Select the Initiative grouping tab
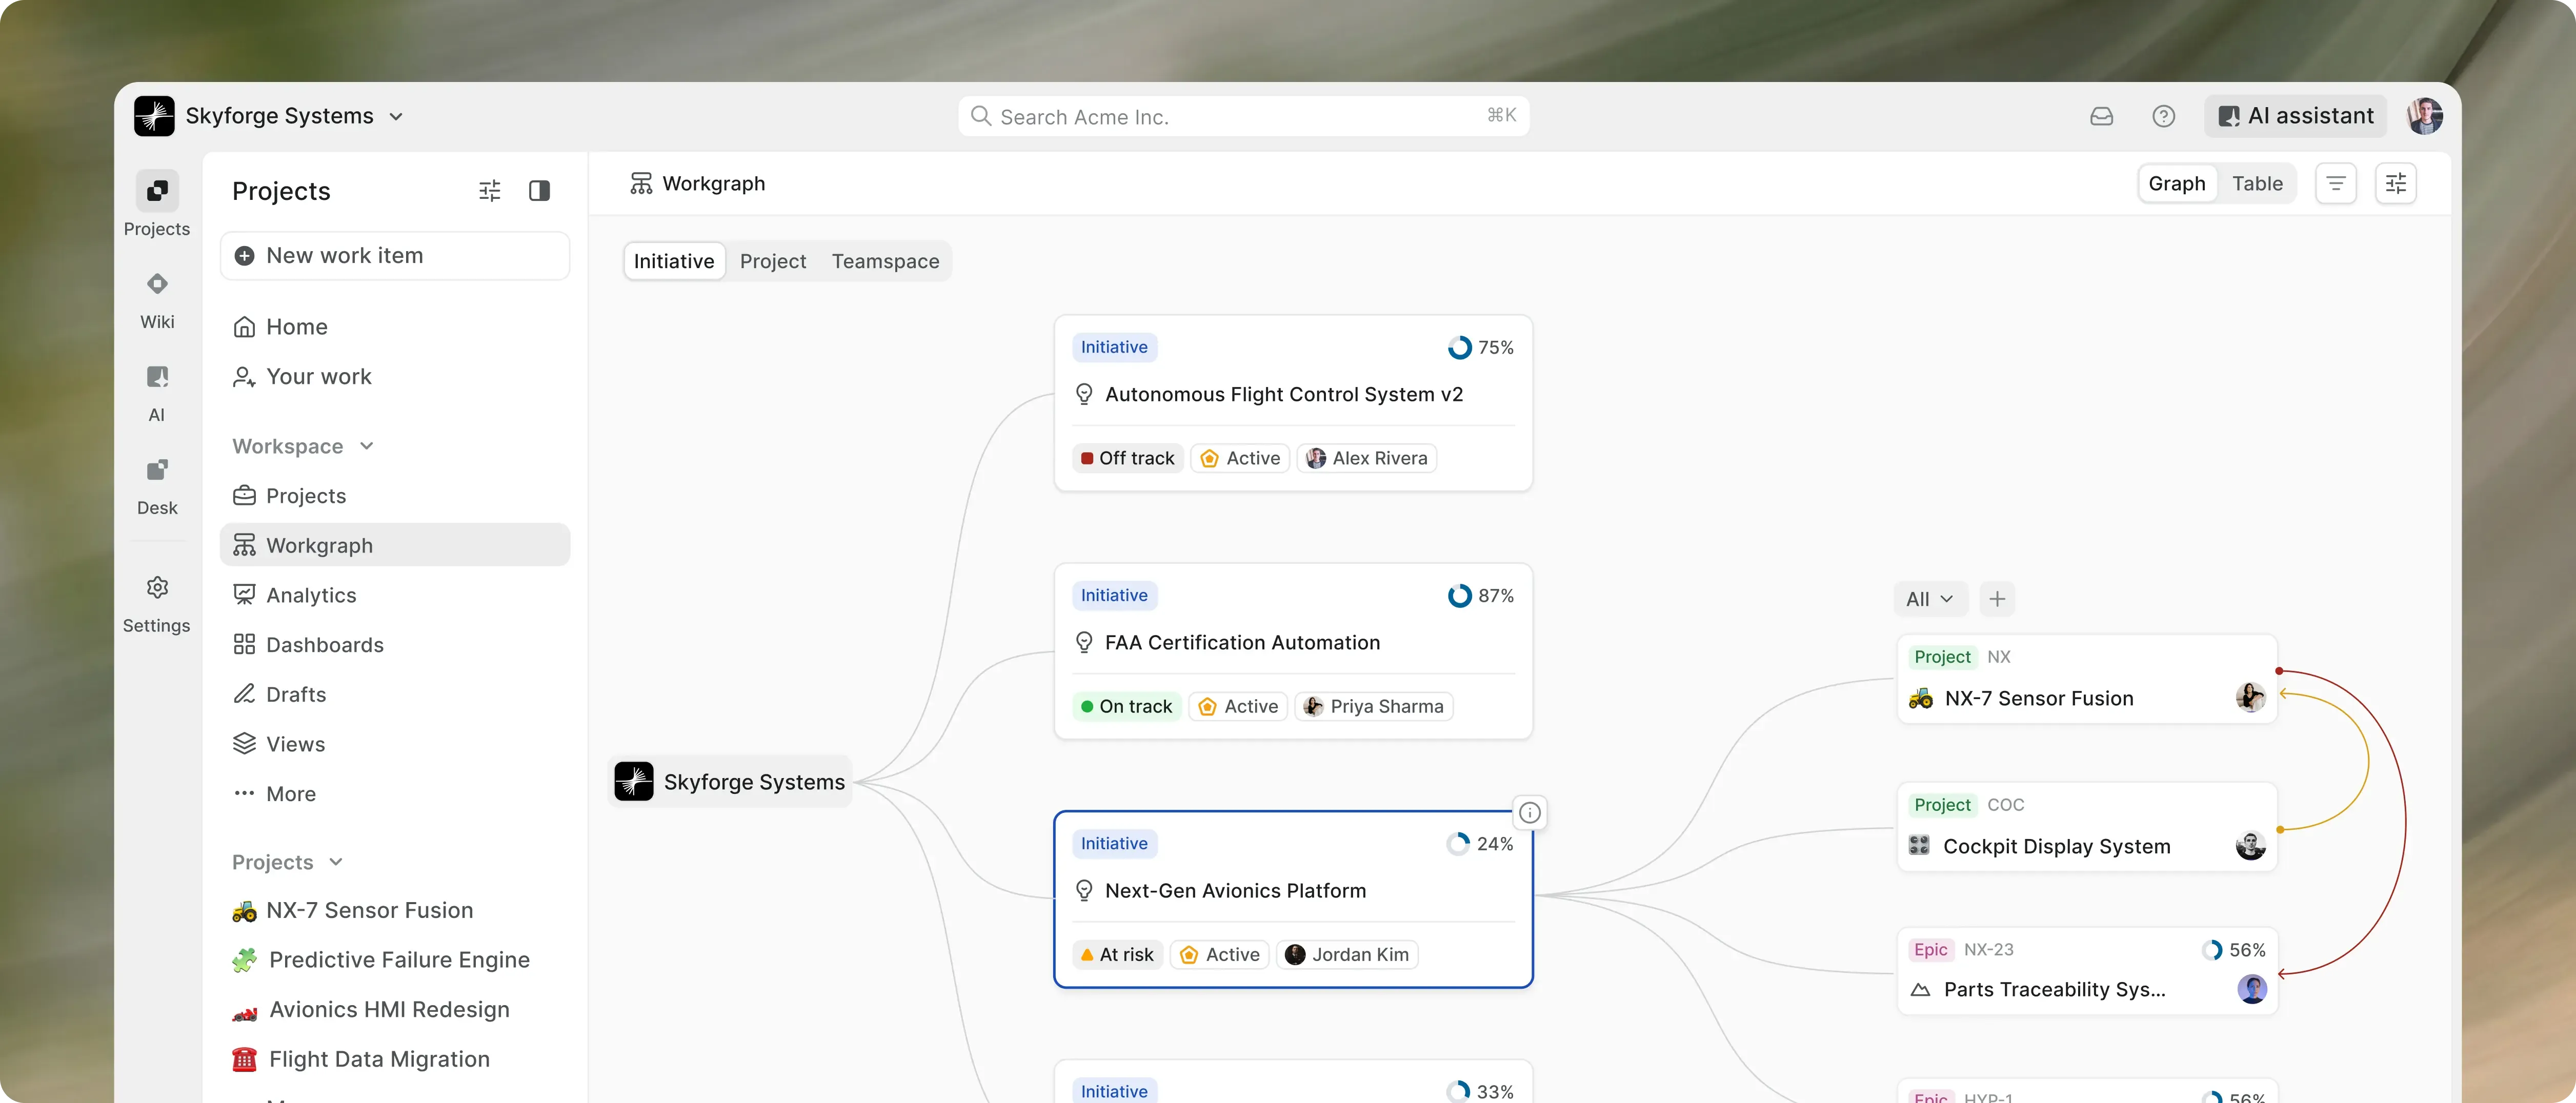Viewport: 2576px width, 1103px height. [x=674, y=261]
